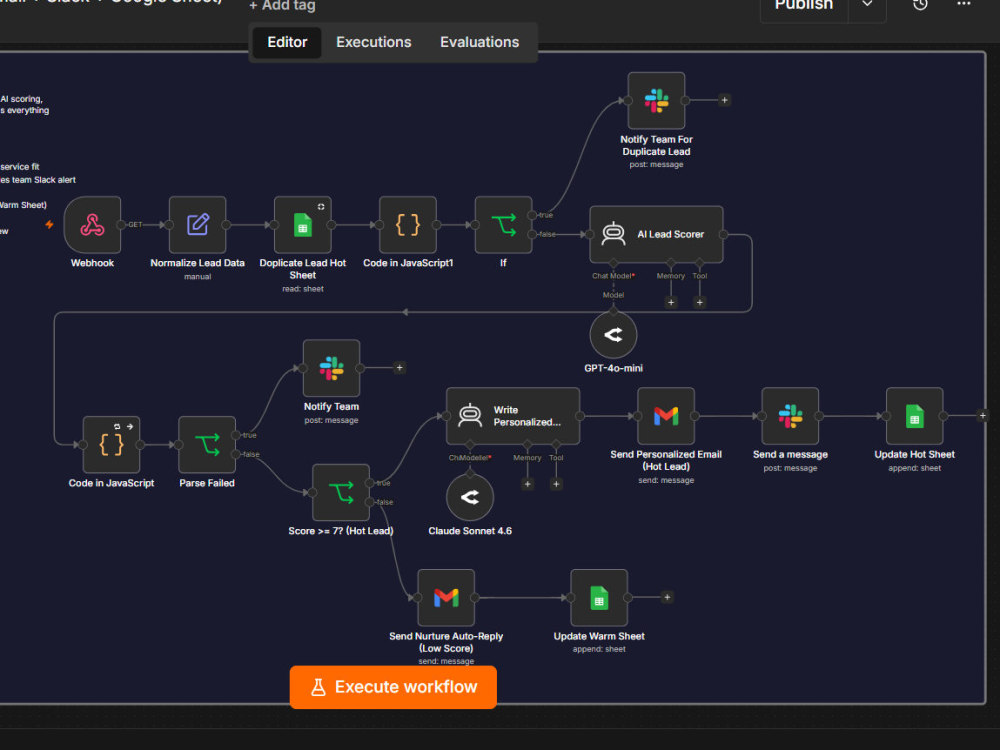The width and height of the screenshot is (1000, 750).
Task: Click the Webhook trigger lightning bolt icon
Action: tap(49, 224)
